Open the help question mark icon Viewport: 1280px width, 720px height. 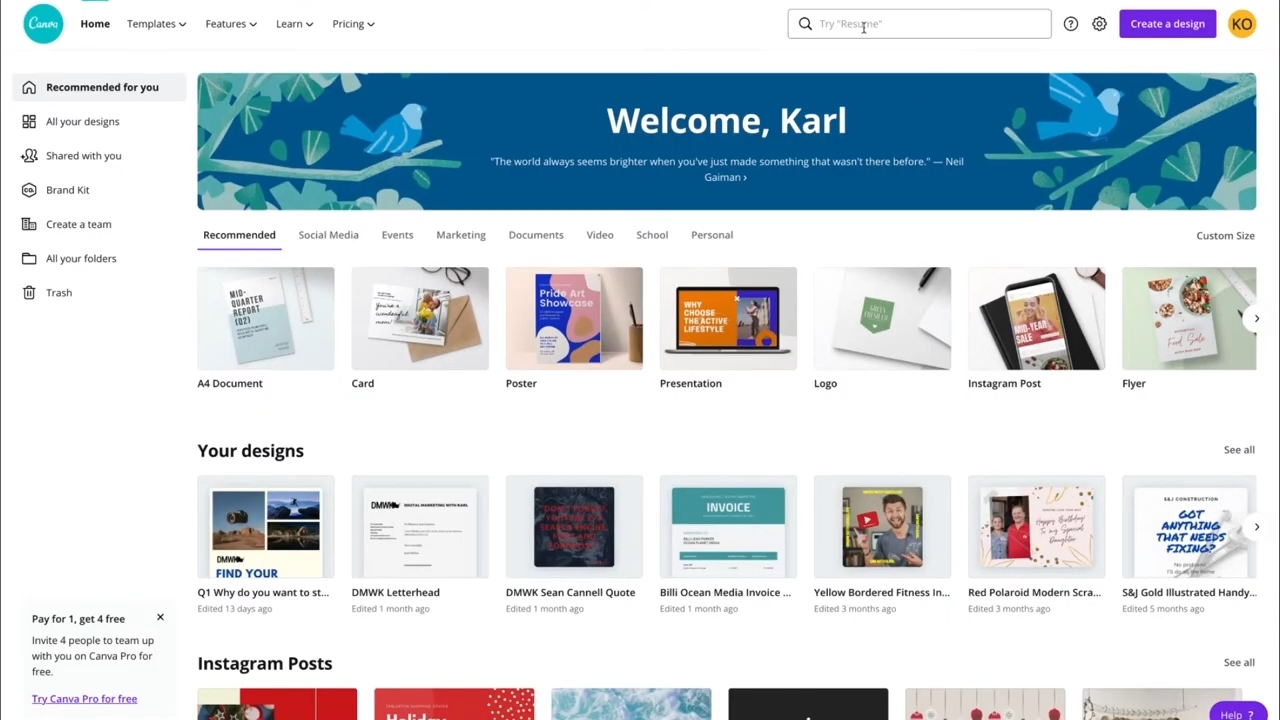1071,24
